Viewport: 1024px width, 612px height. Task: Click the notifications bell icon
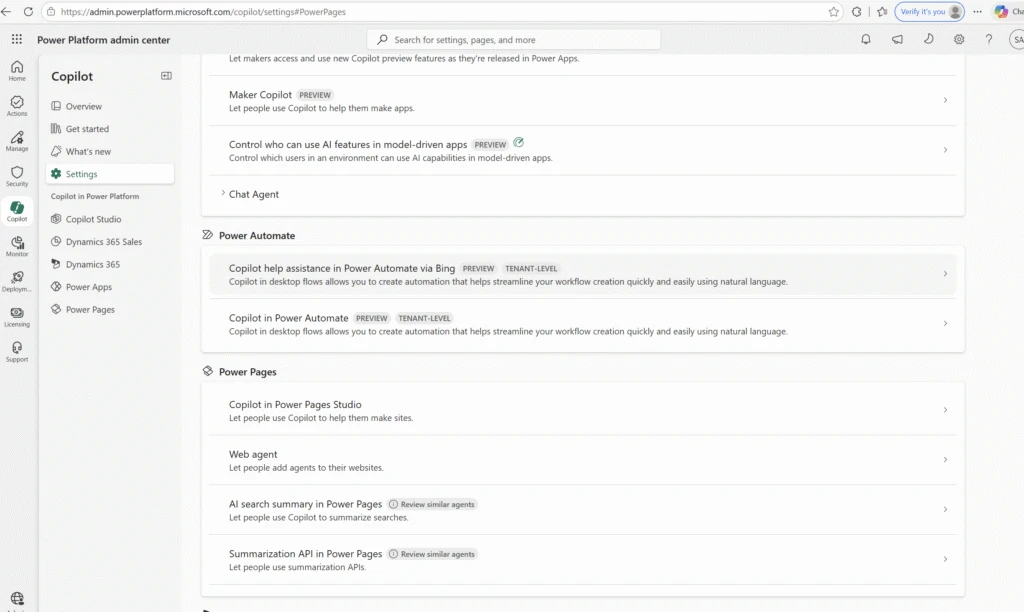(x=866, y=40)
